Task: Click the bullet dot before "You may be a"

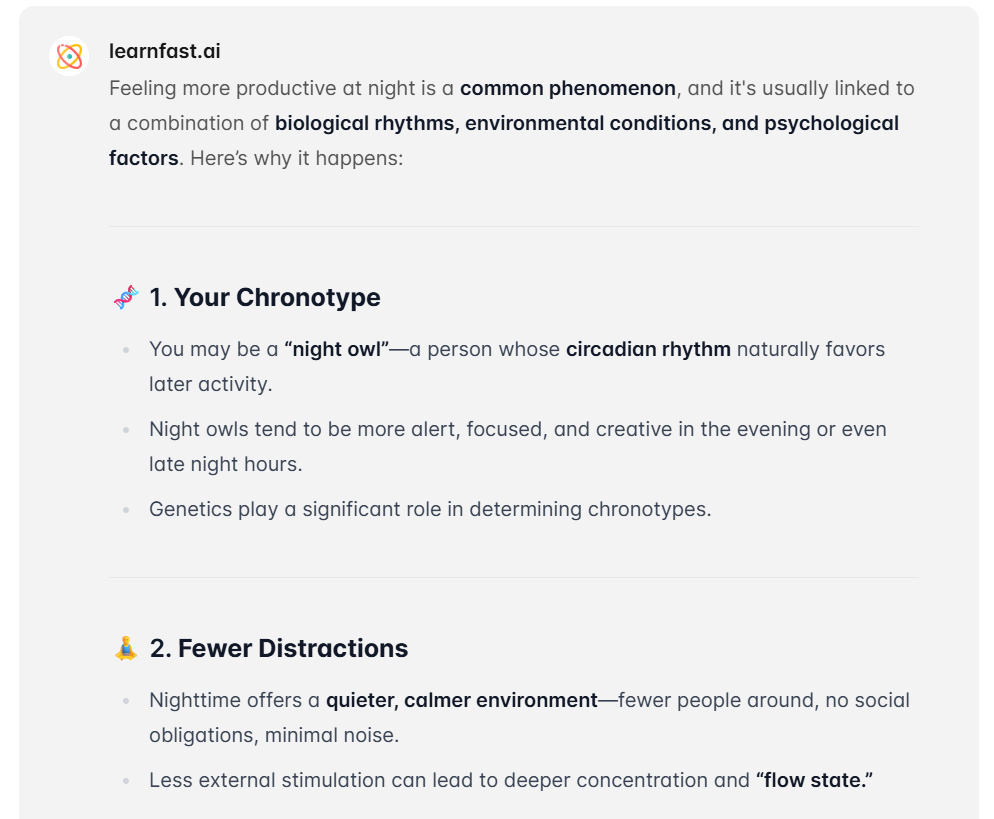Action: [x=126, y=350]
